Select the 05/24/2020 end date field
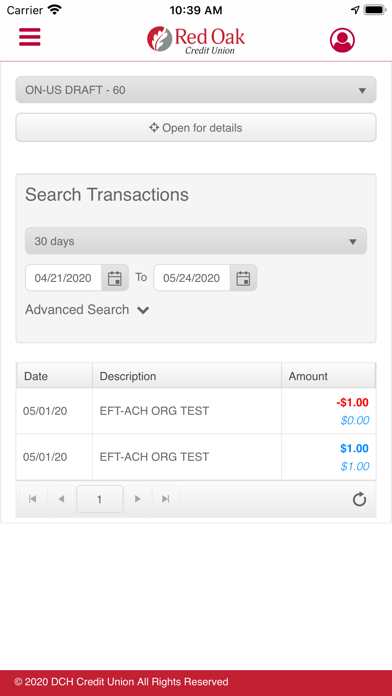Viewport: 392px width, 696px height. [192, 278]
